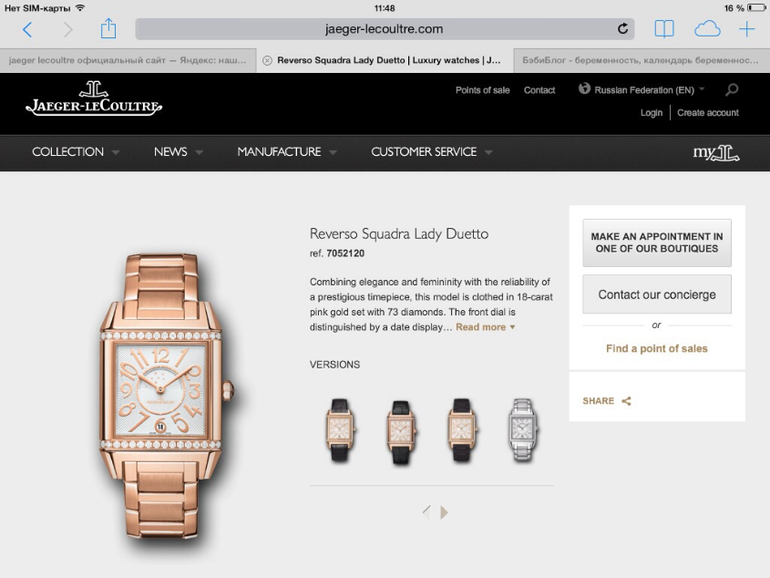This screenshot has width=770, height=578.
Task: Click Make an appointment in boutiques button
Action: click(x=657, y=243)
